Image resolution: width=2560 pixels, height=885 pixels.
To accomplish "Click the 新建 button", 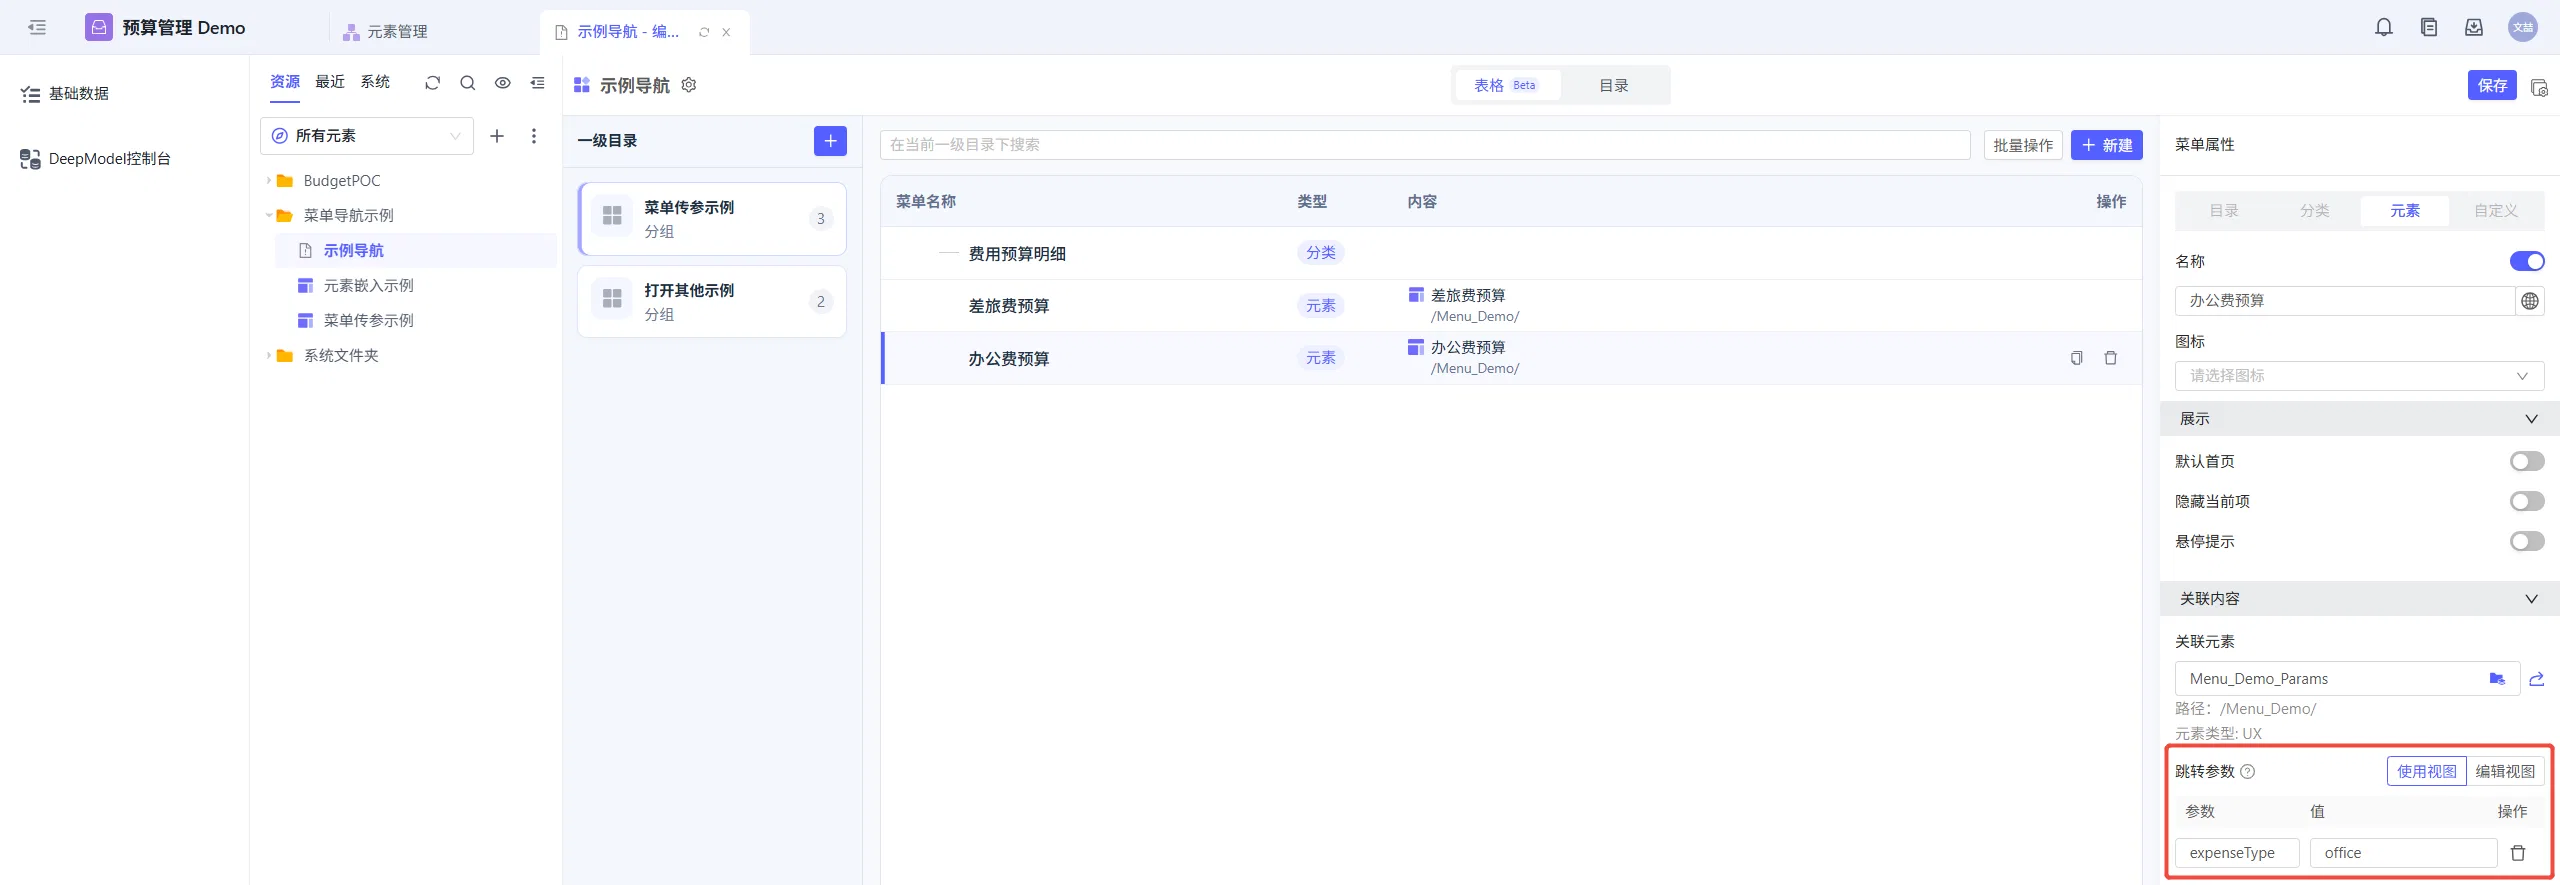I will pyautogui.click(x=2106, y=145).
